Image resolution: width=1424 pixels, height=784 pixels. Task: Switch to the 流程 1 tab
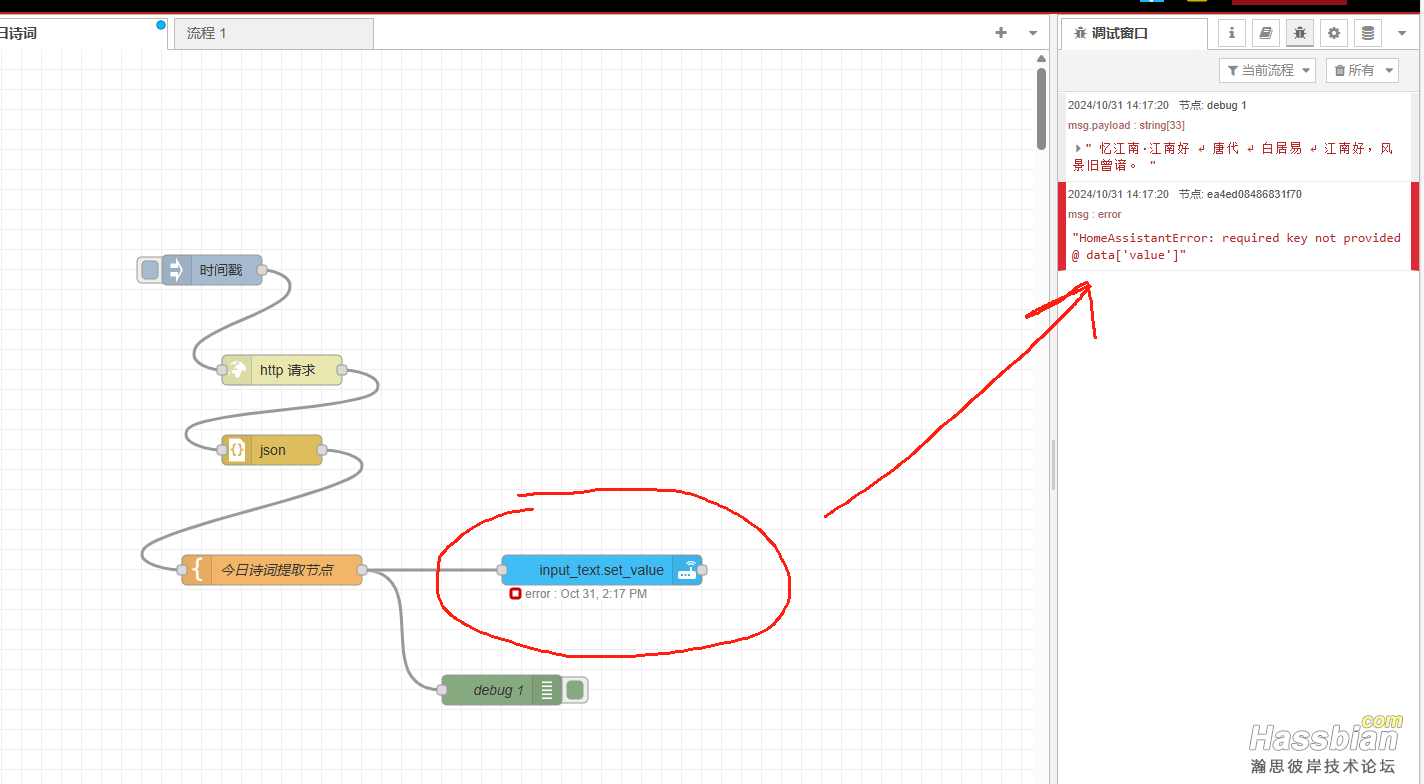(274, 33)
